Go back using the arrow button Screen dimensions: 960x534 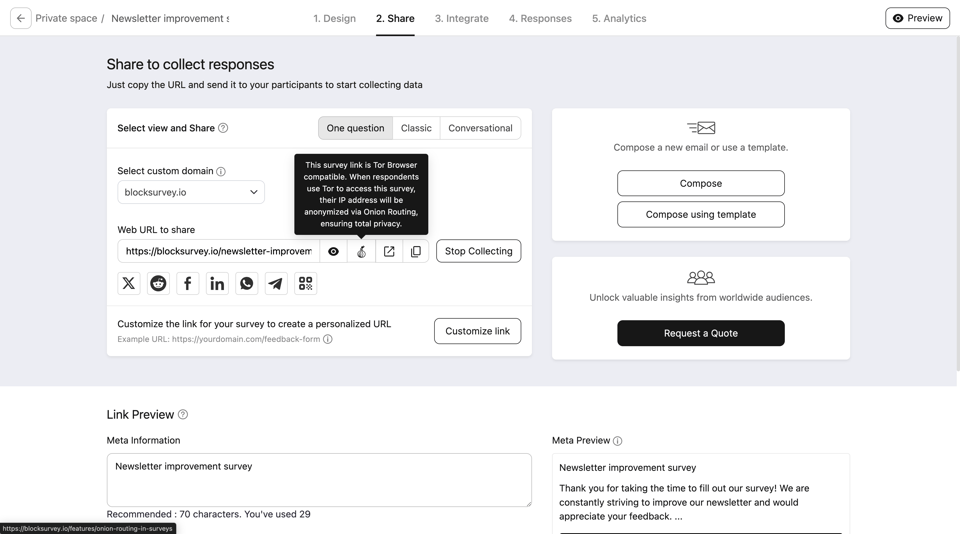click(21, 18)
